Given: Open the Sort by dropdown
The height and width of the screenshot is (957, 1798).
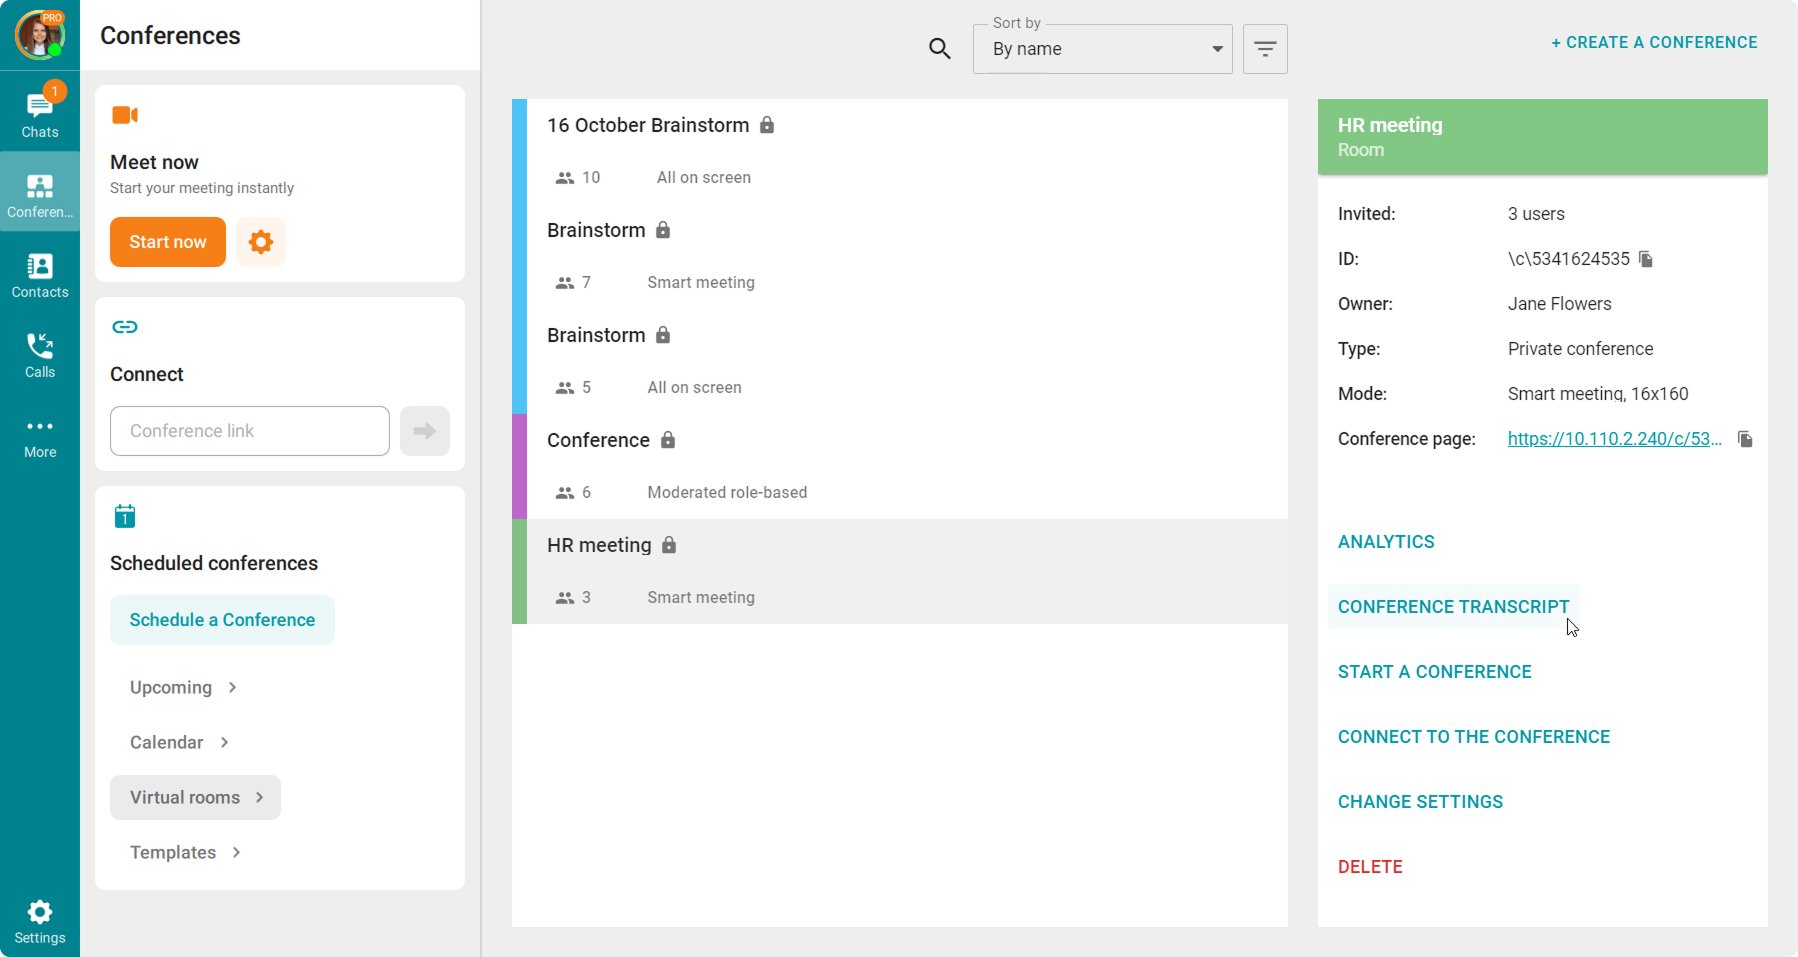Looking at the screenshot, I should pos(1102,49).
